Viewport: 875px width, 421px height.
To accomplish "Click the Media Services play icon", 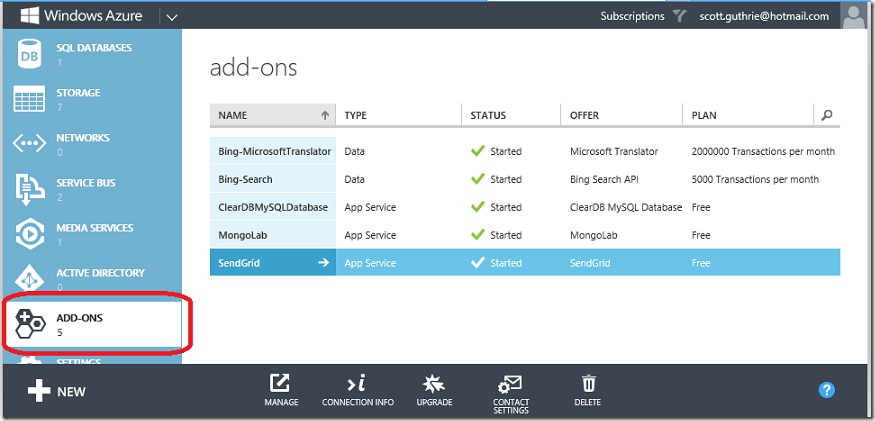I will coord(29,234).
